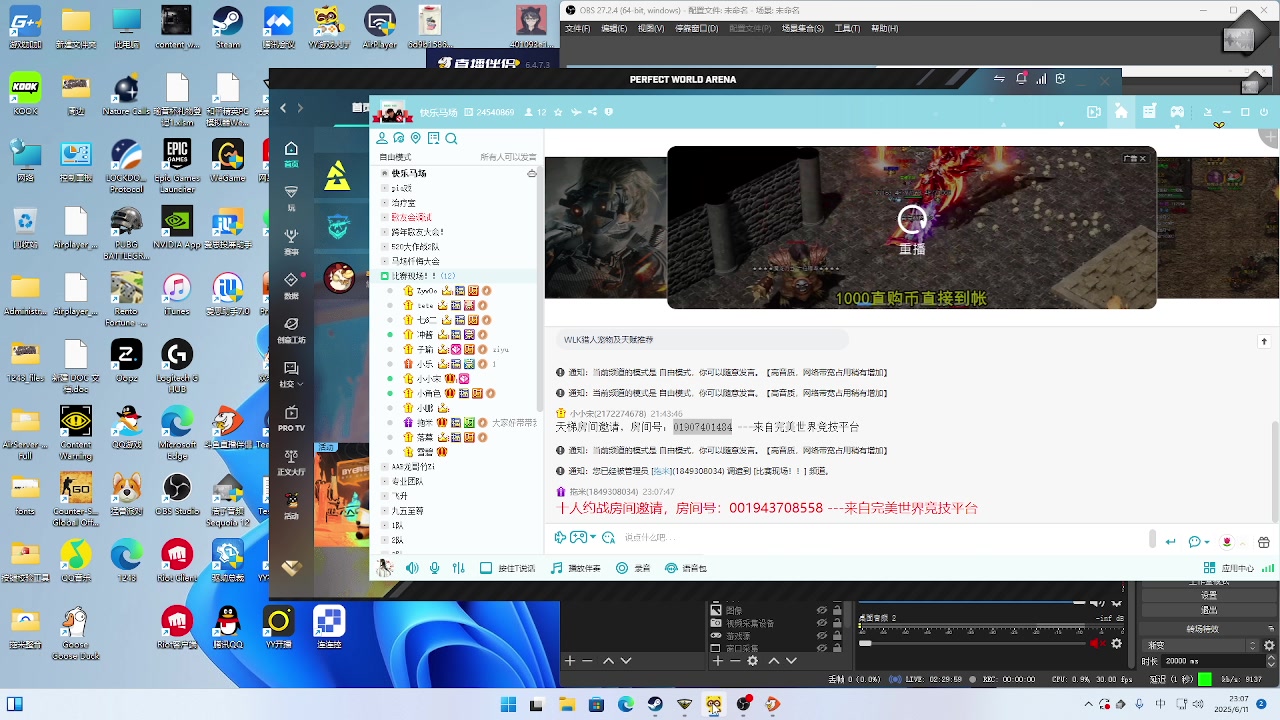Click the YY share channel icon
The image size is (1280, 720).
[592, 112]
